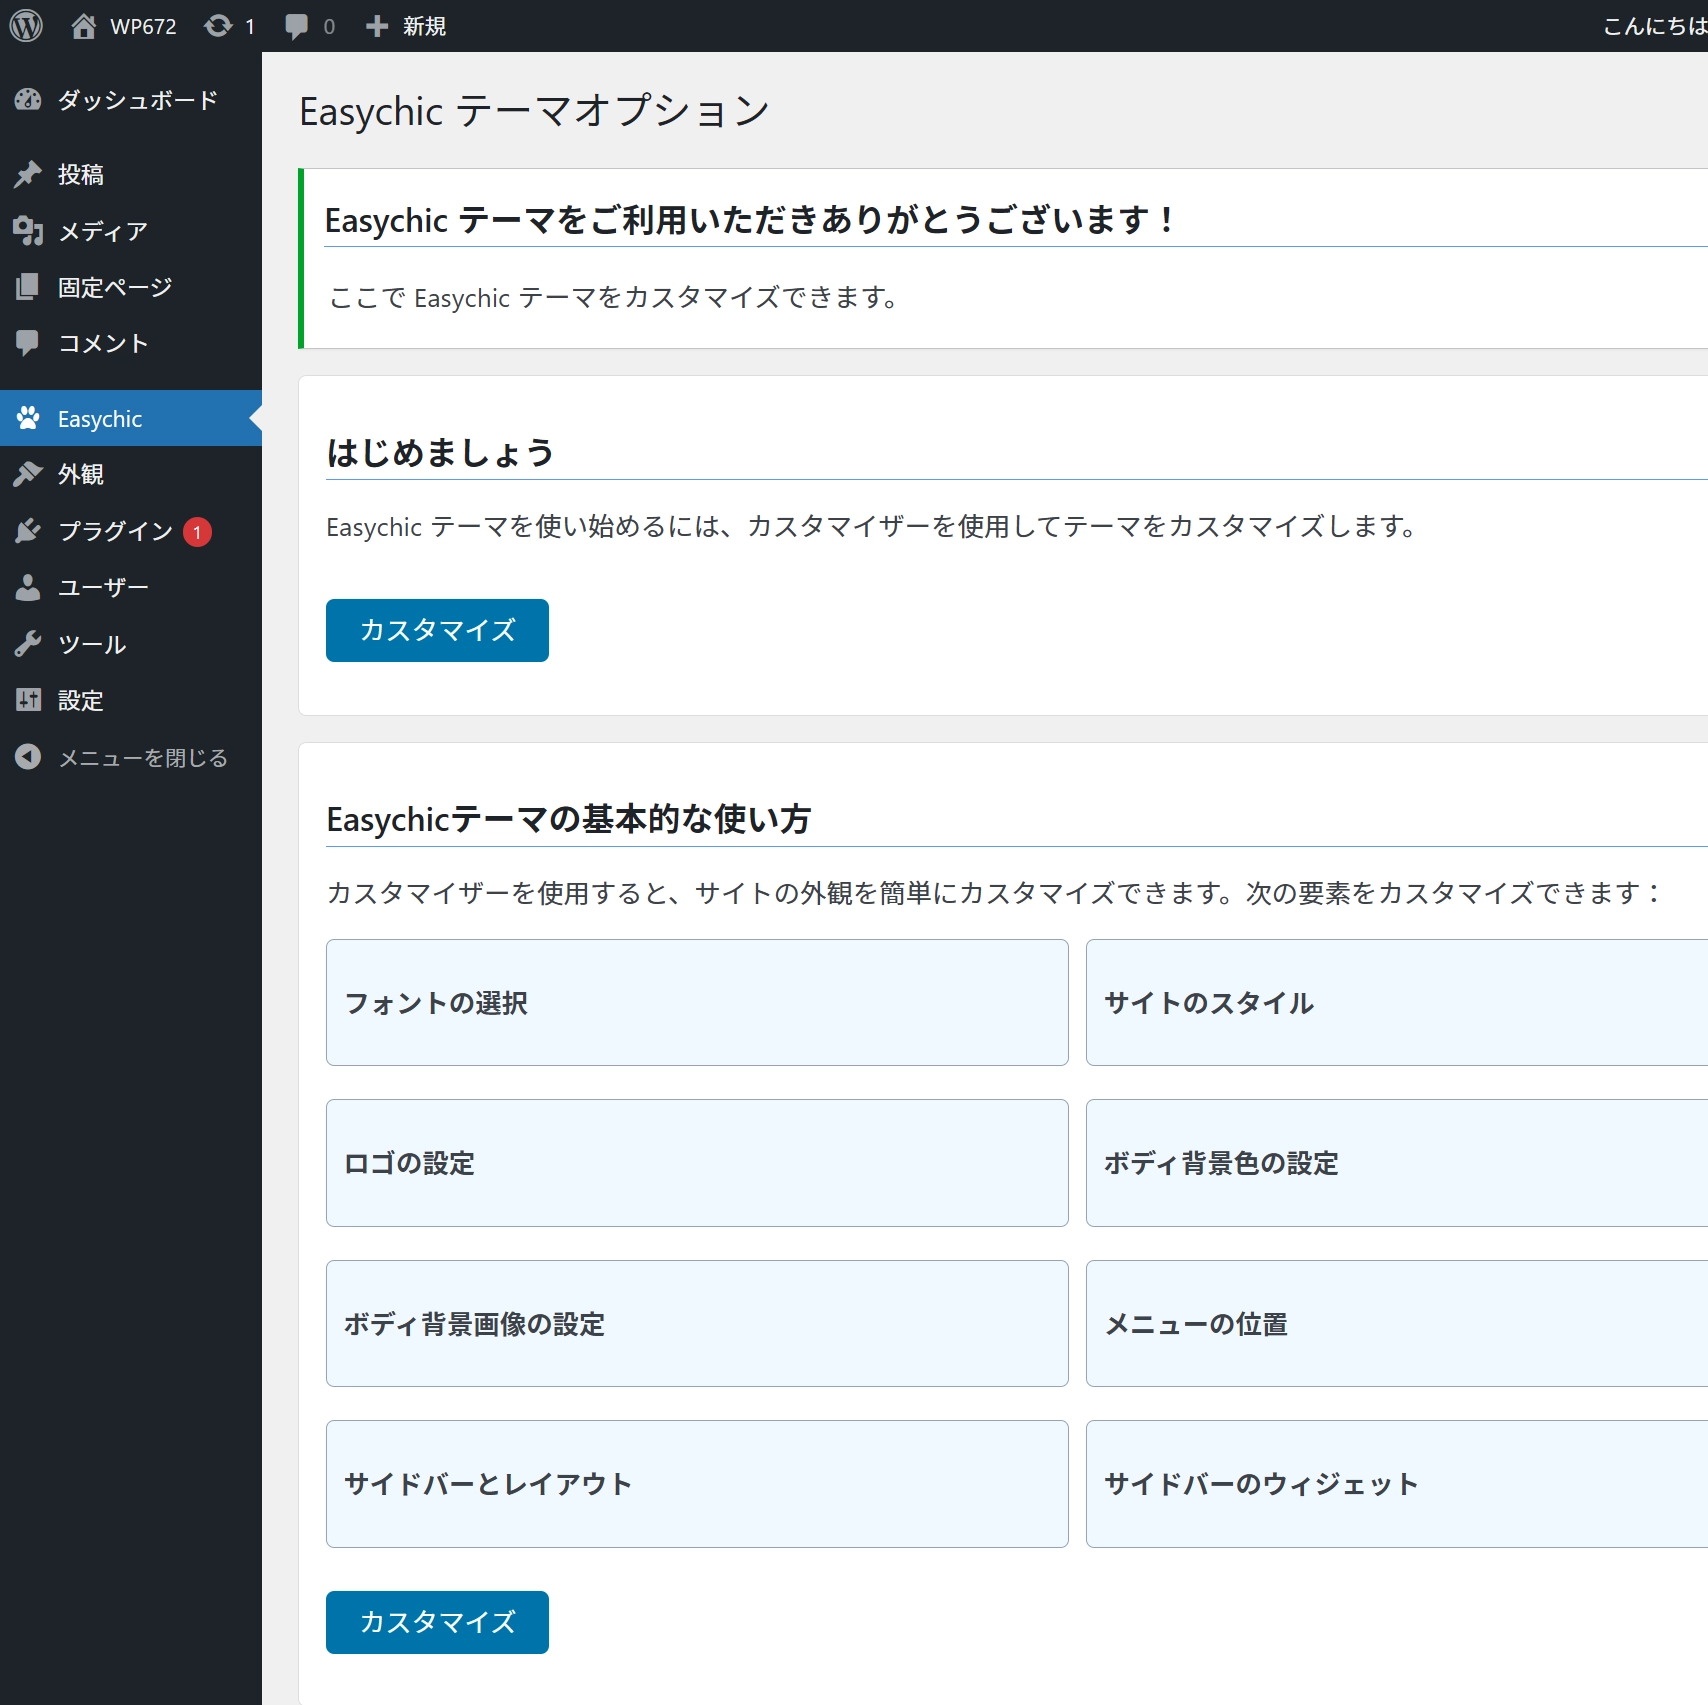Image resolution: width=1708 pixels, height=1705 pixels.
Task: Open the 固定ページ menu
Action: pyautogui.click(x=114, y=287)
